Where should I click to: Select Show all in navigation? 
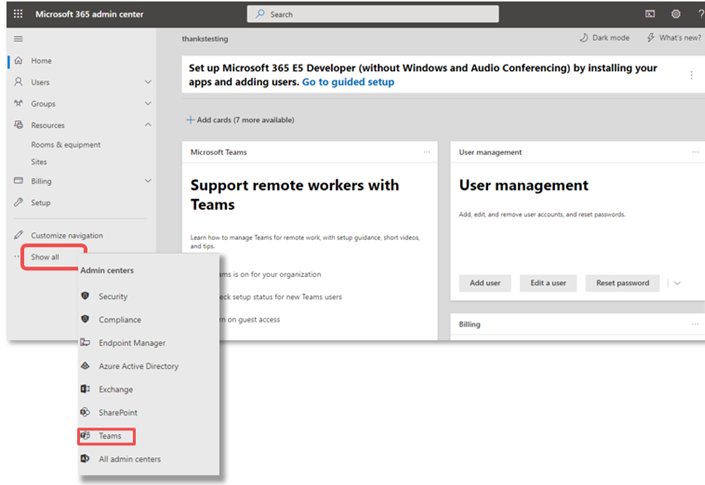[x=45, y=257]
